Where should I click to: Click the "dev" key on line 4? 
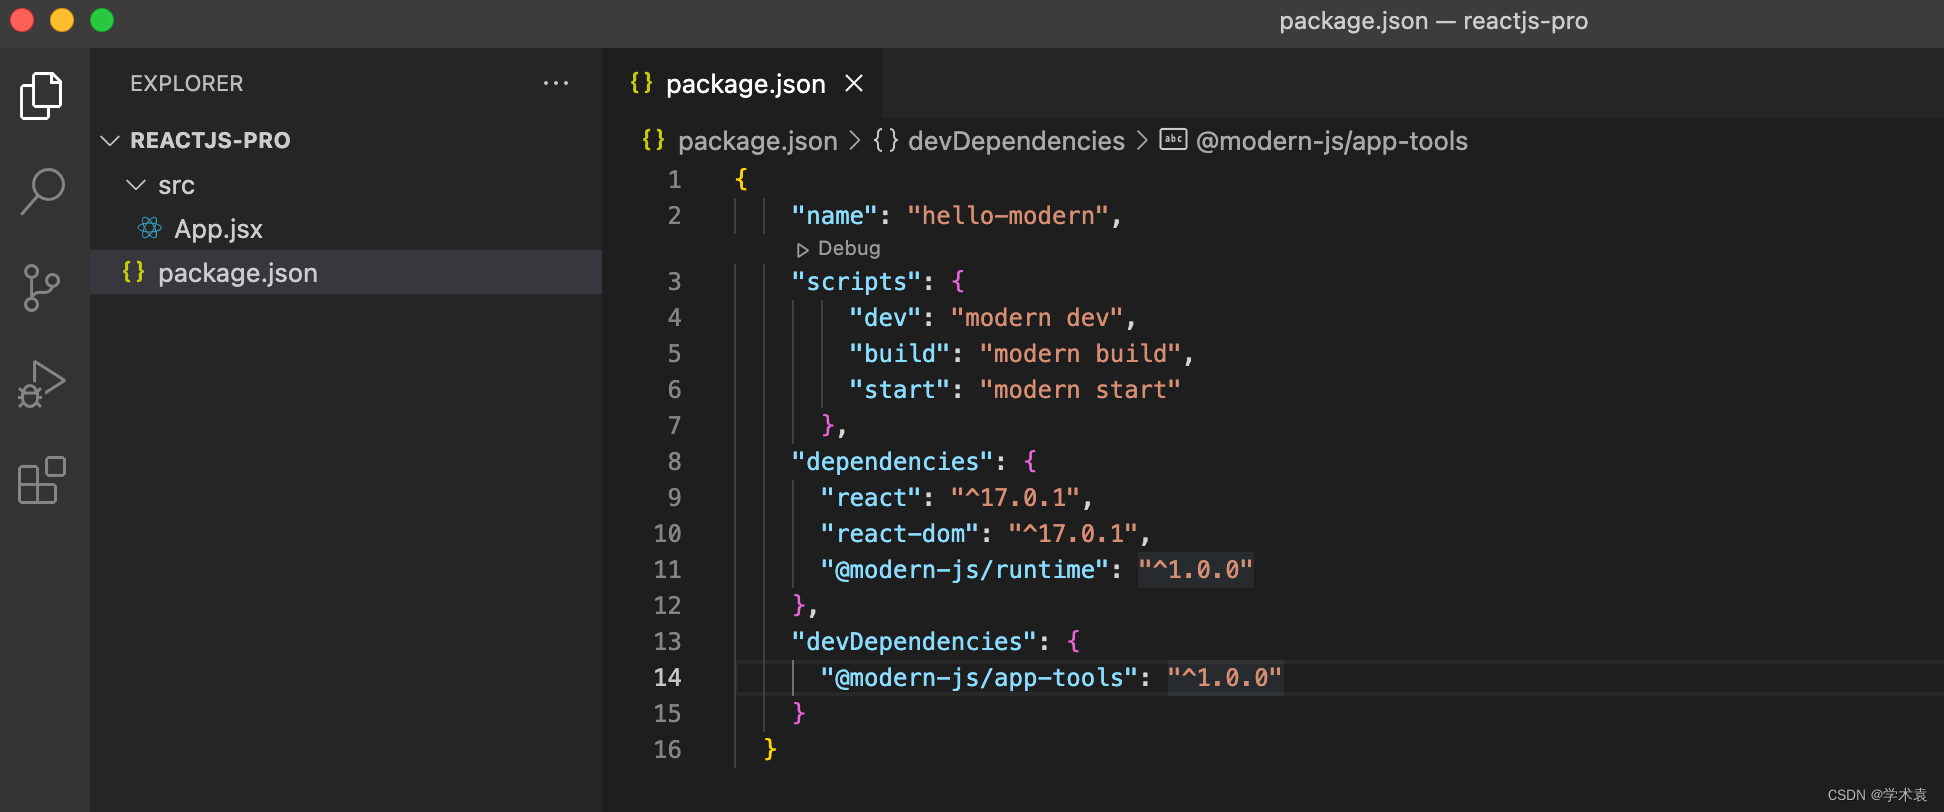pyautogui.click(x=885, y=317)
